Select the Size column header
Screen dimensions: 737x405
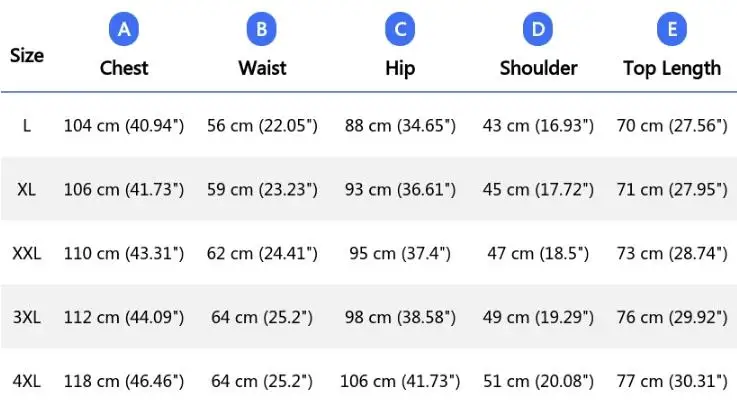tap(27, 55)
